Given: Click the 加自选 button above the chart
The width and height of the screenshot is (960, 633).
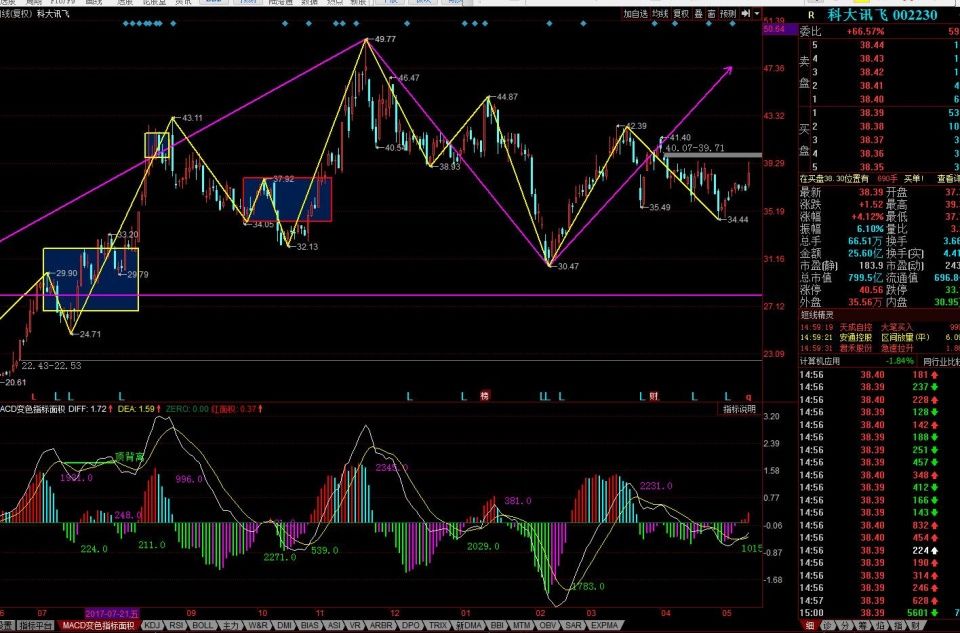Looking at the screenshot, I should 636,14.
